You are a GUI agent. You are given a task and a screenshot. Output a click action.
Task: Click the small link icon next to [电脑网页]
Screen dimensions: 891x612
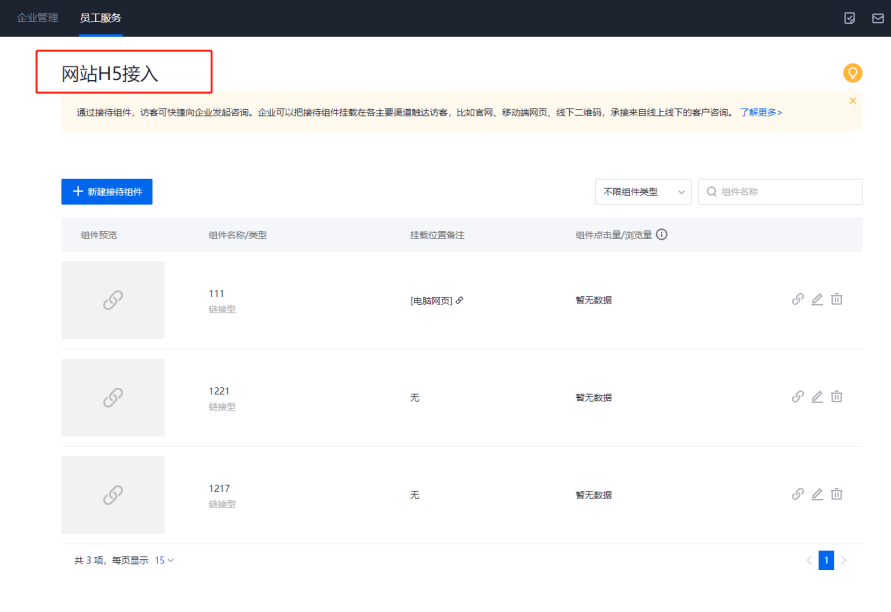pyautogui.click(x=460, y=300)
